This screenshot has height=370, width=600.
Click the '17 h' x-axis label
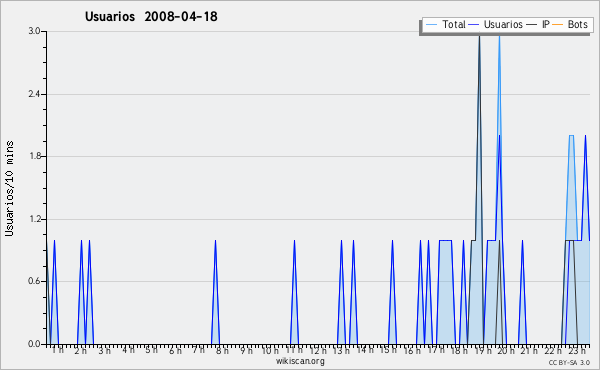(436, 350)
